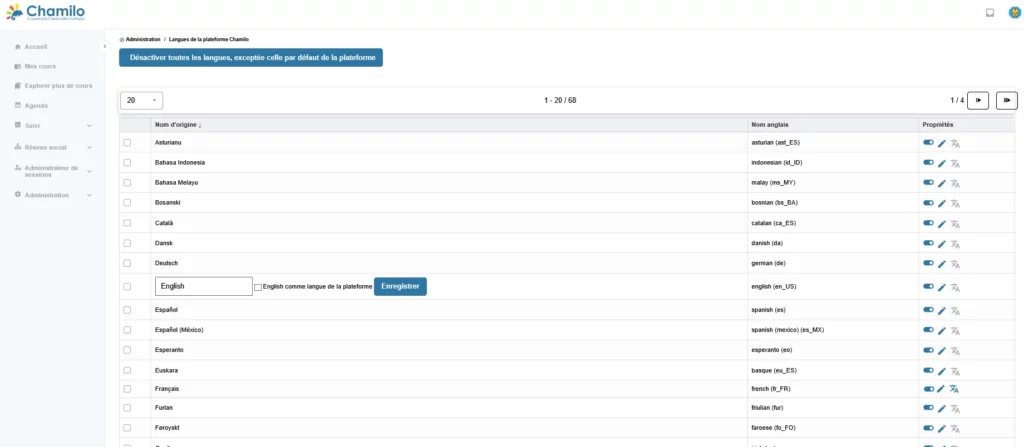
Task: Toggle the Dansk availability switch
Action: click(928, 243)
